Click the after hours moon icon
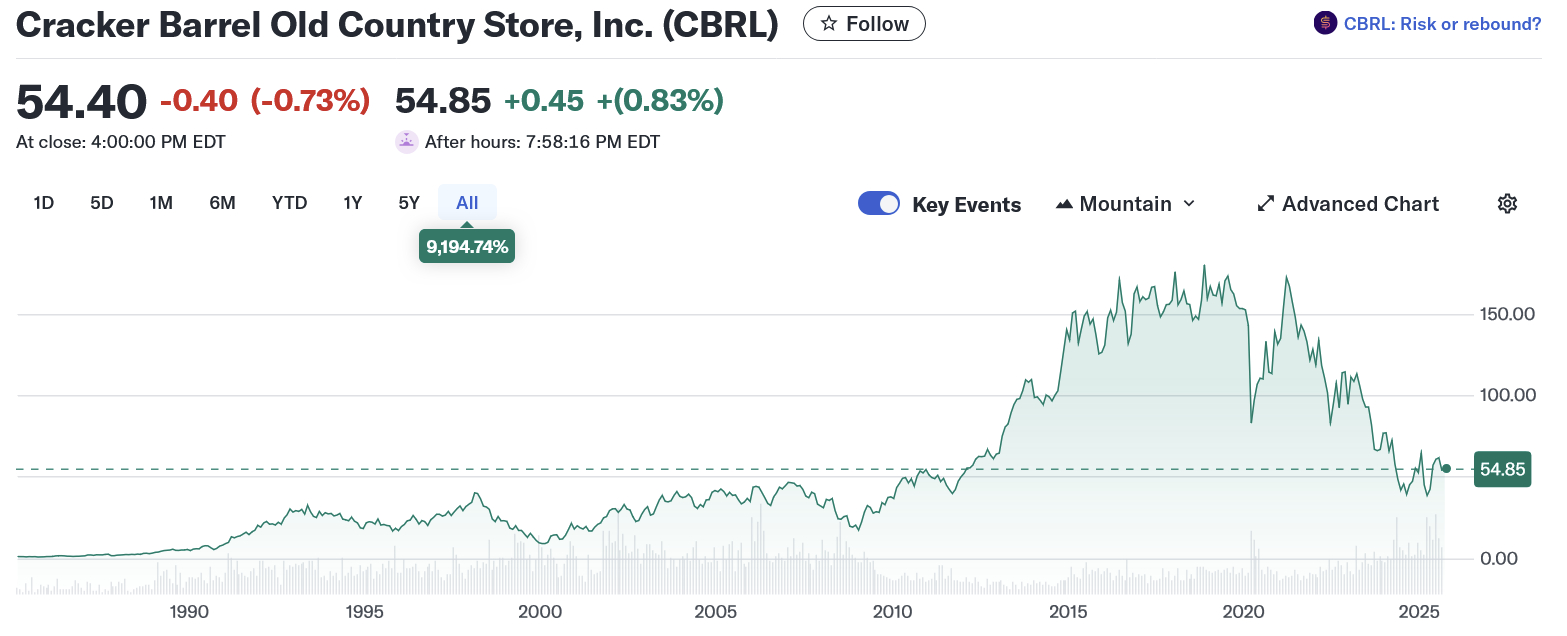This screenshot has height=636, width=1567. [x=407, y=142]
